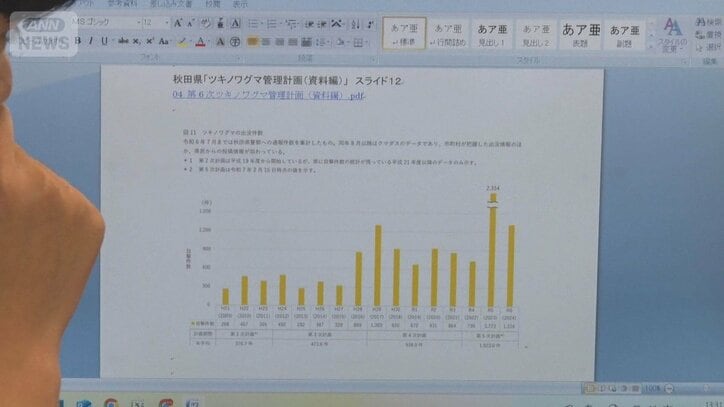Open the font name combo box
The width and height of the screenshot is (724, 407).
pyautogui.click(x=107, y=22)
